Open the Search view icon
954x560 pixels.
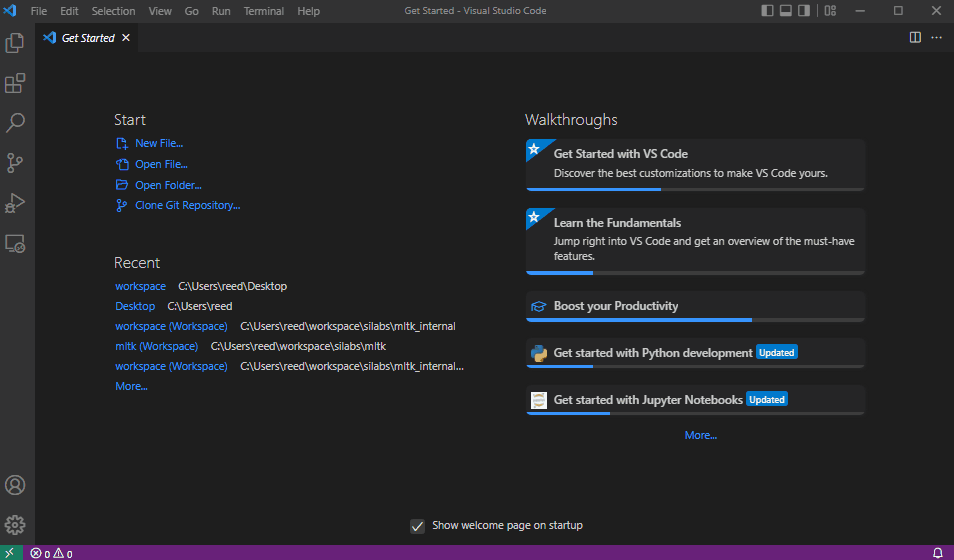(x=15, y=123)
